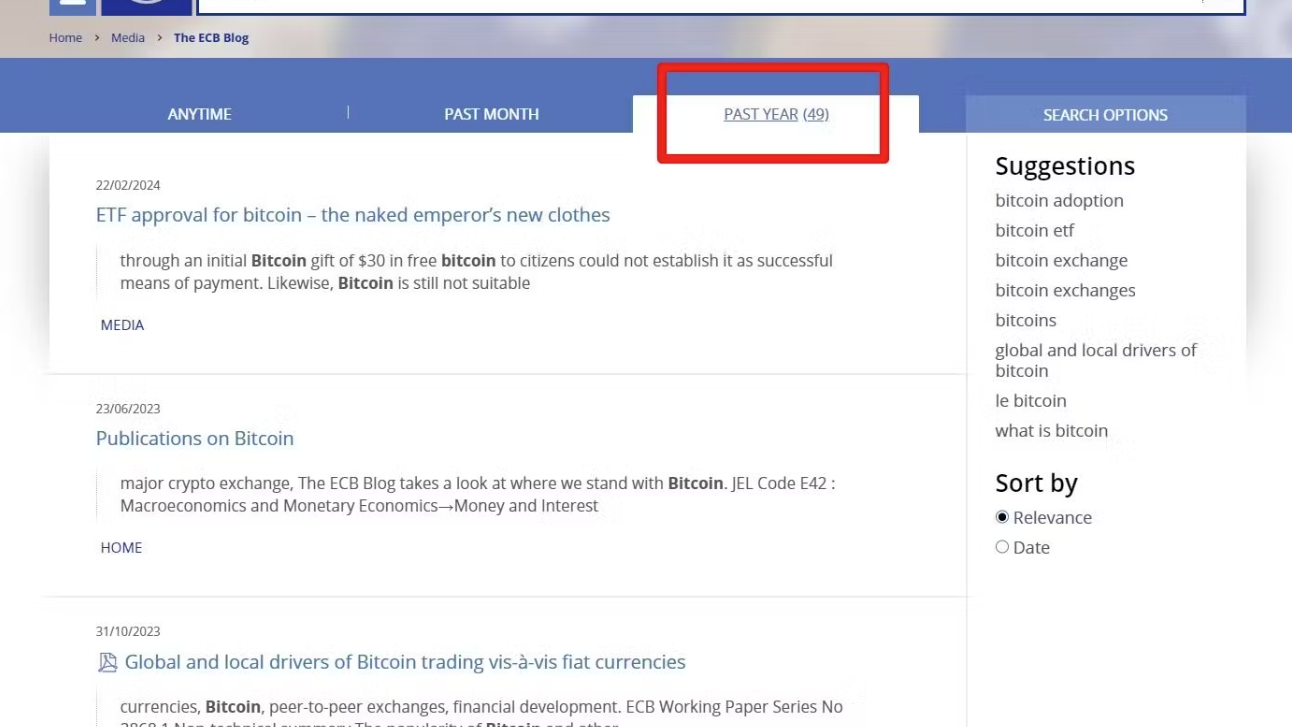Switch to the PAST MONTH tab
The width and height of the screenshot is (1292, 727).
click(x=491, y=114)
